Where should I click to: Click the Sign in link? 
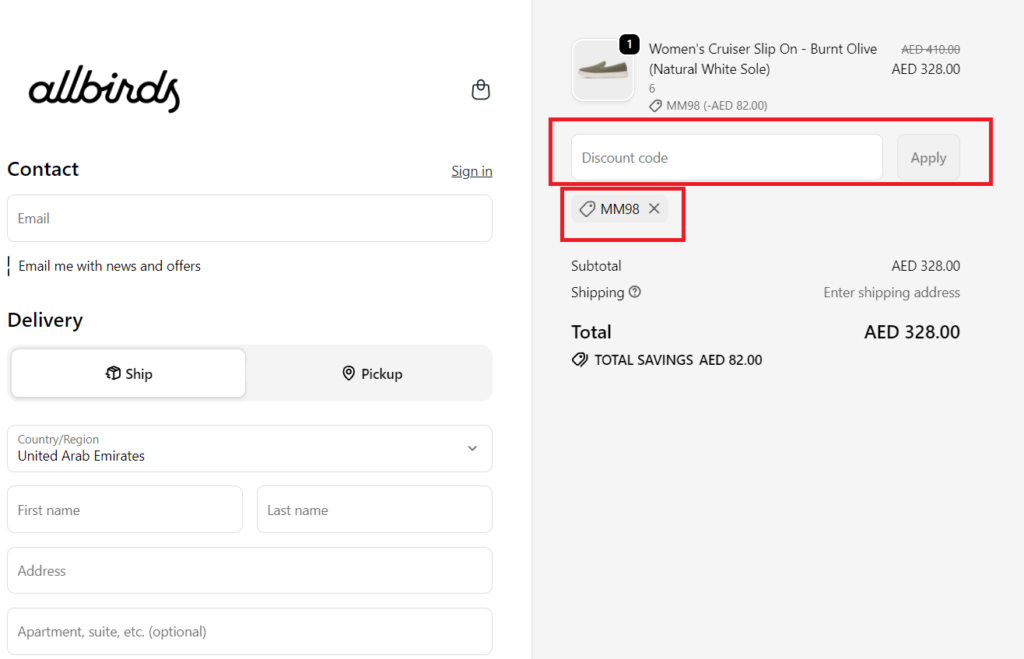click(472, 171)
